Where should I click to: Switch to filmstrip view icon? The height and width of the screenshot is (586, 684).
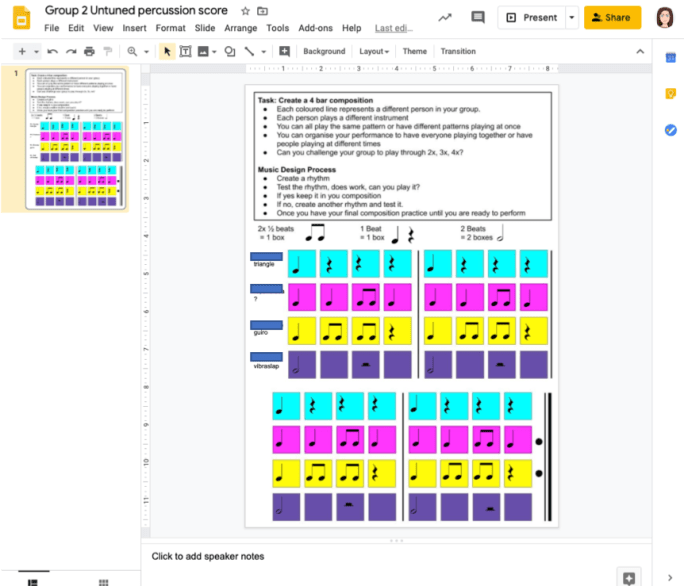(x=33, y=582)
